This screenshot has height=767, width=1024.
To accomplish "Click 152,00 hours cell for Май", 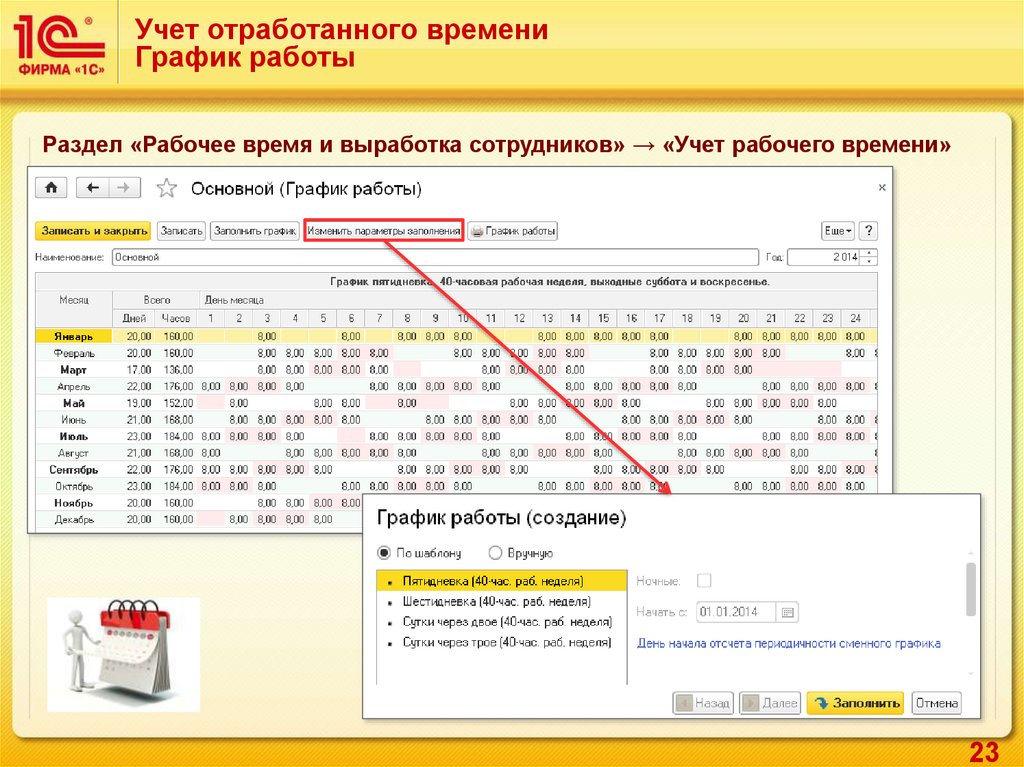I will 178,403.
